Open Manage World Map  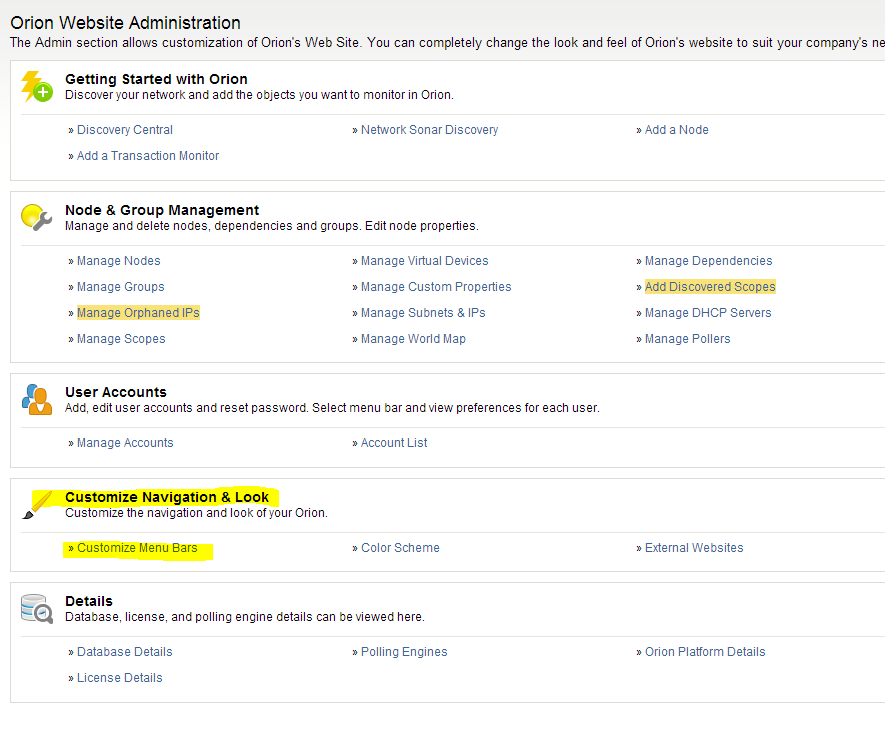coord(413,339)
